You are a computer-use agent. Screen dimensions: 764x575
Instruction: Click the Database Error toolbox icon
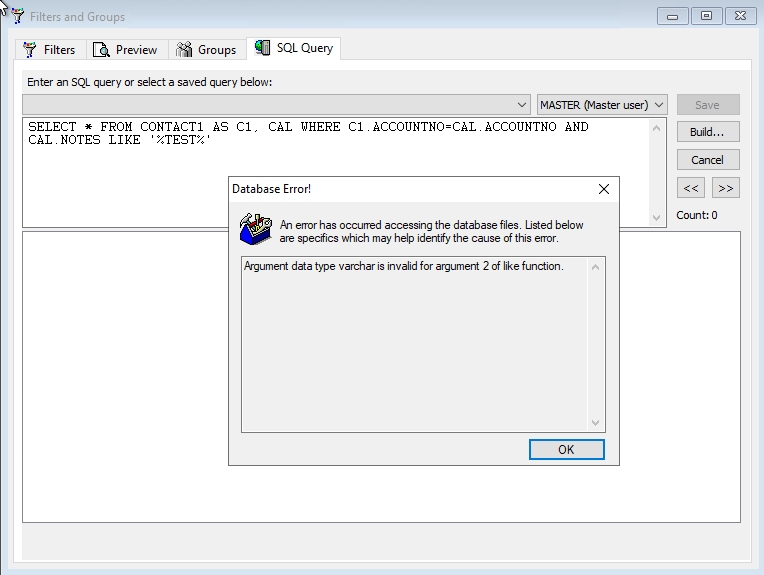[255, 228]
